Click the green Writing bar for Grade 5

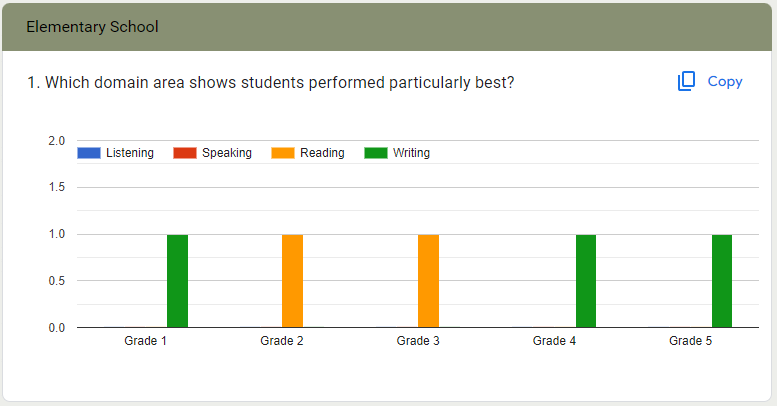click(722, 281)
